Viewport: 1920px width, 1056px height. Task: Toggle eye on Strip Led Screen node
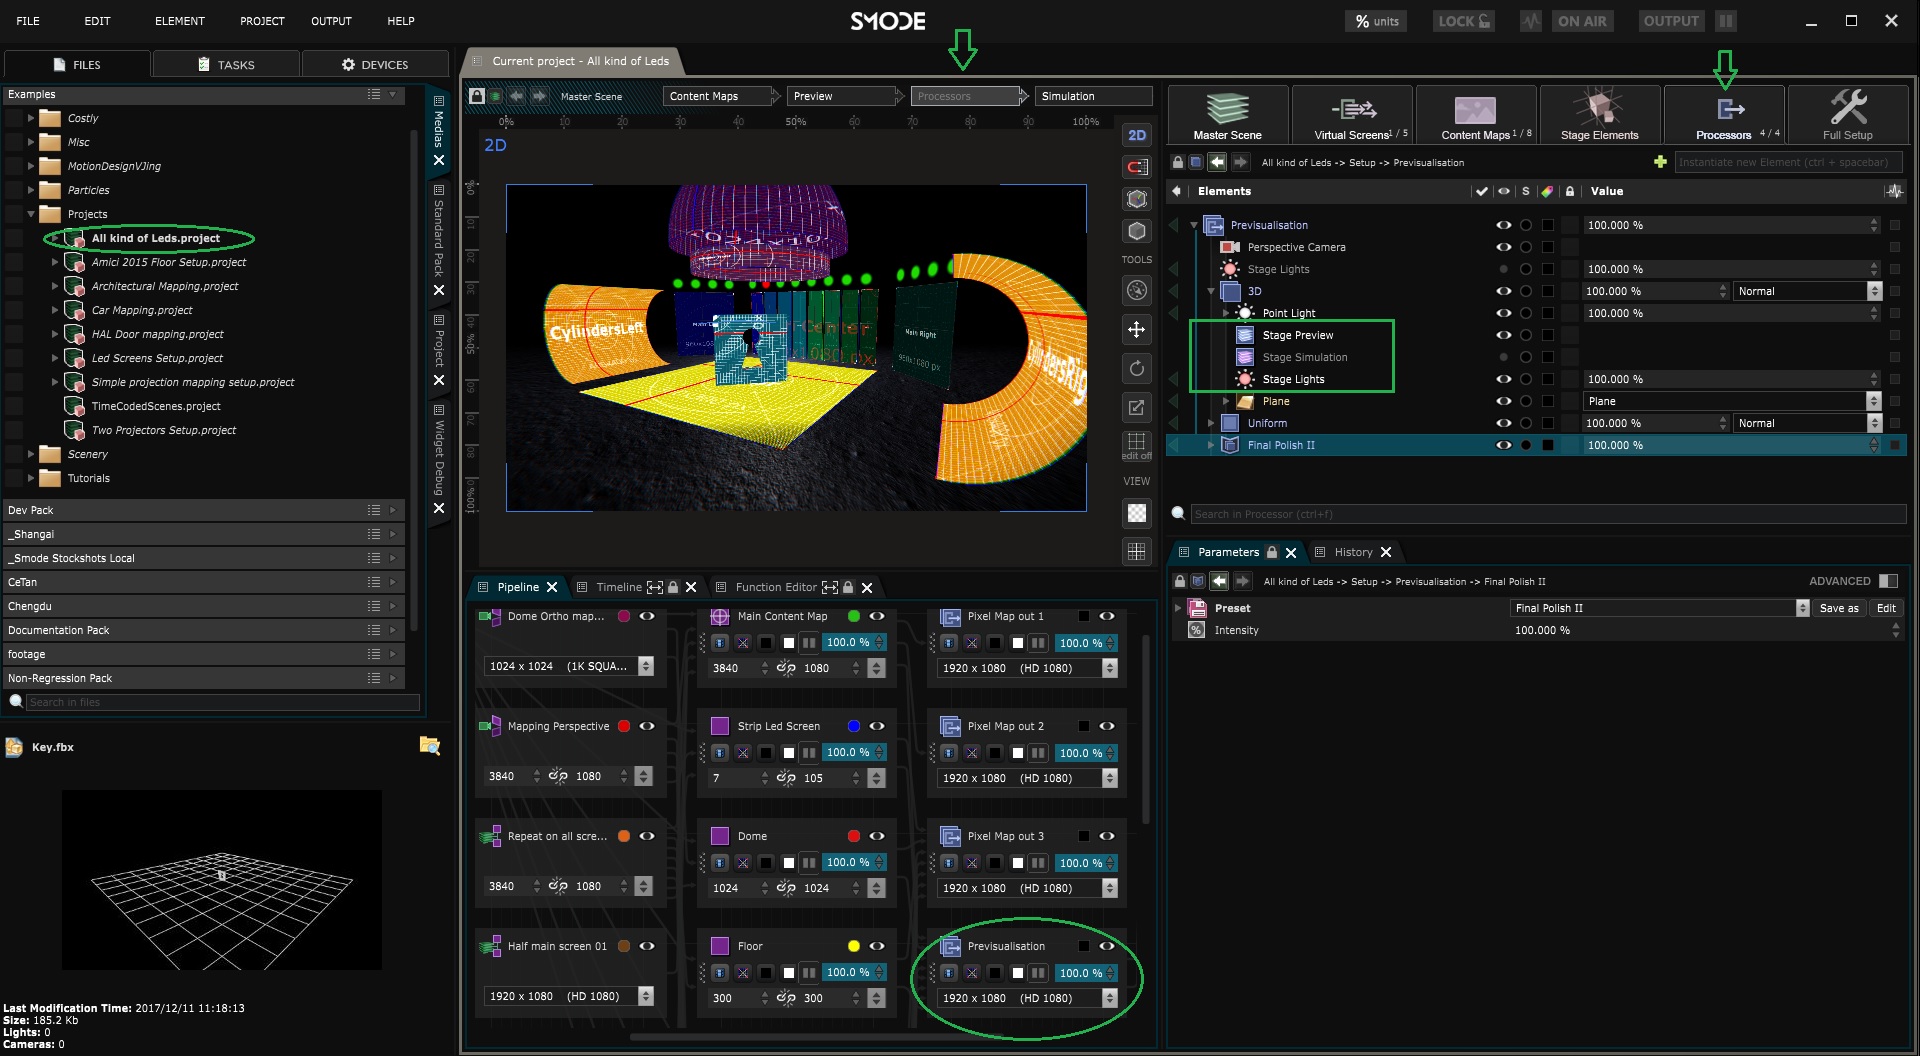point(877,726)
